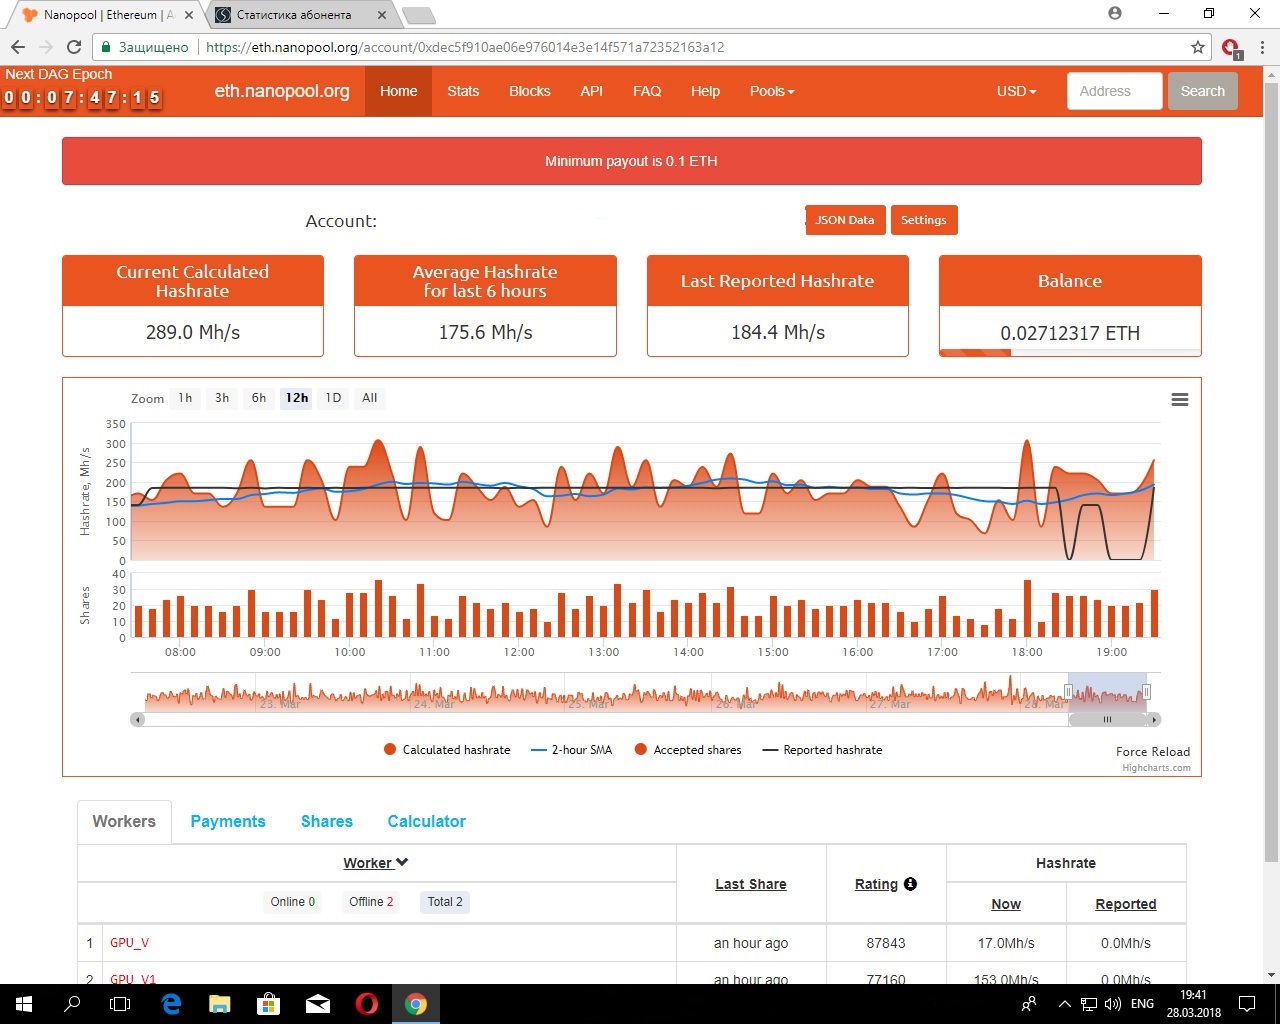Open File Explorer from taskbar

coord(220,1004)
